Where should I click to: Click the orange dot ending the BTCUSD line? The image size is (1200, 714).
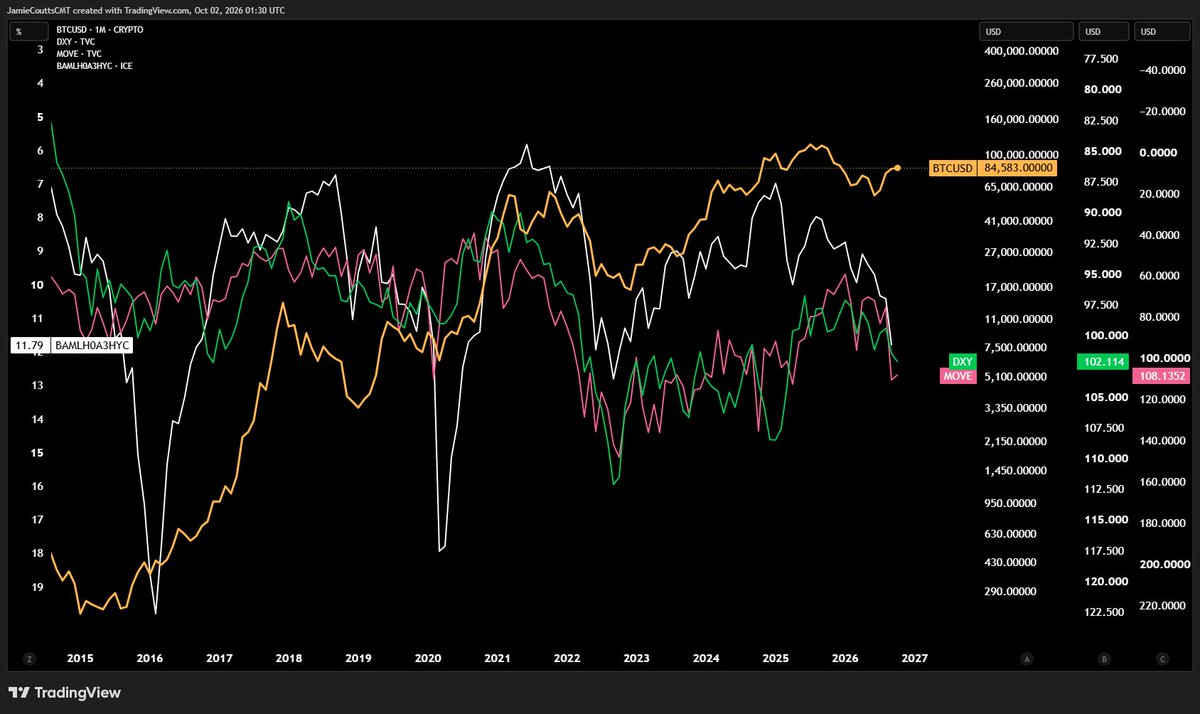[x=898, y=167]
